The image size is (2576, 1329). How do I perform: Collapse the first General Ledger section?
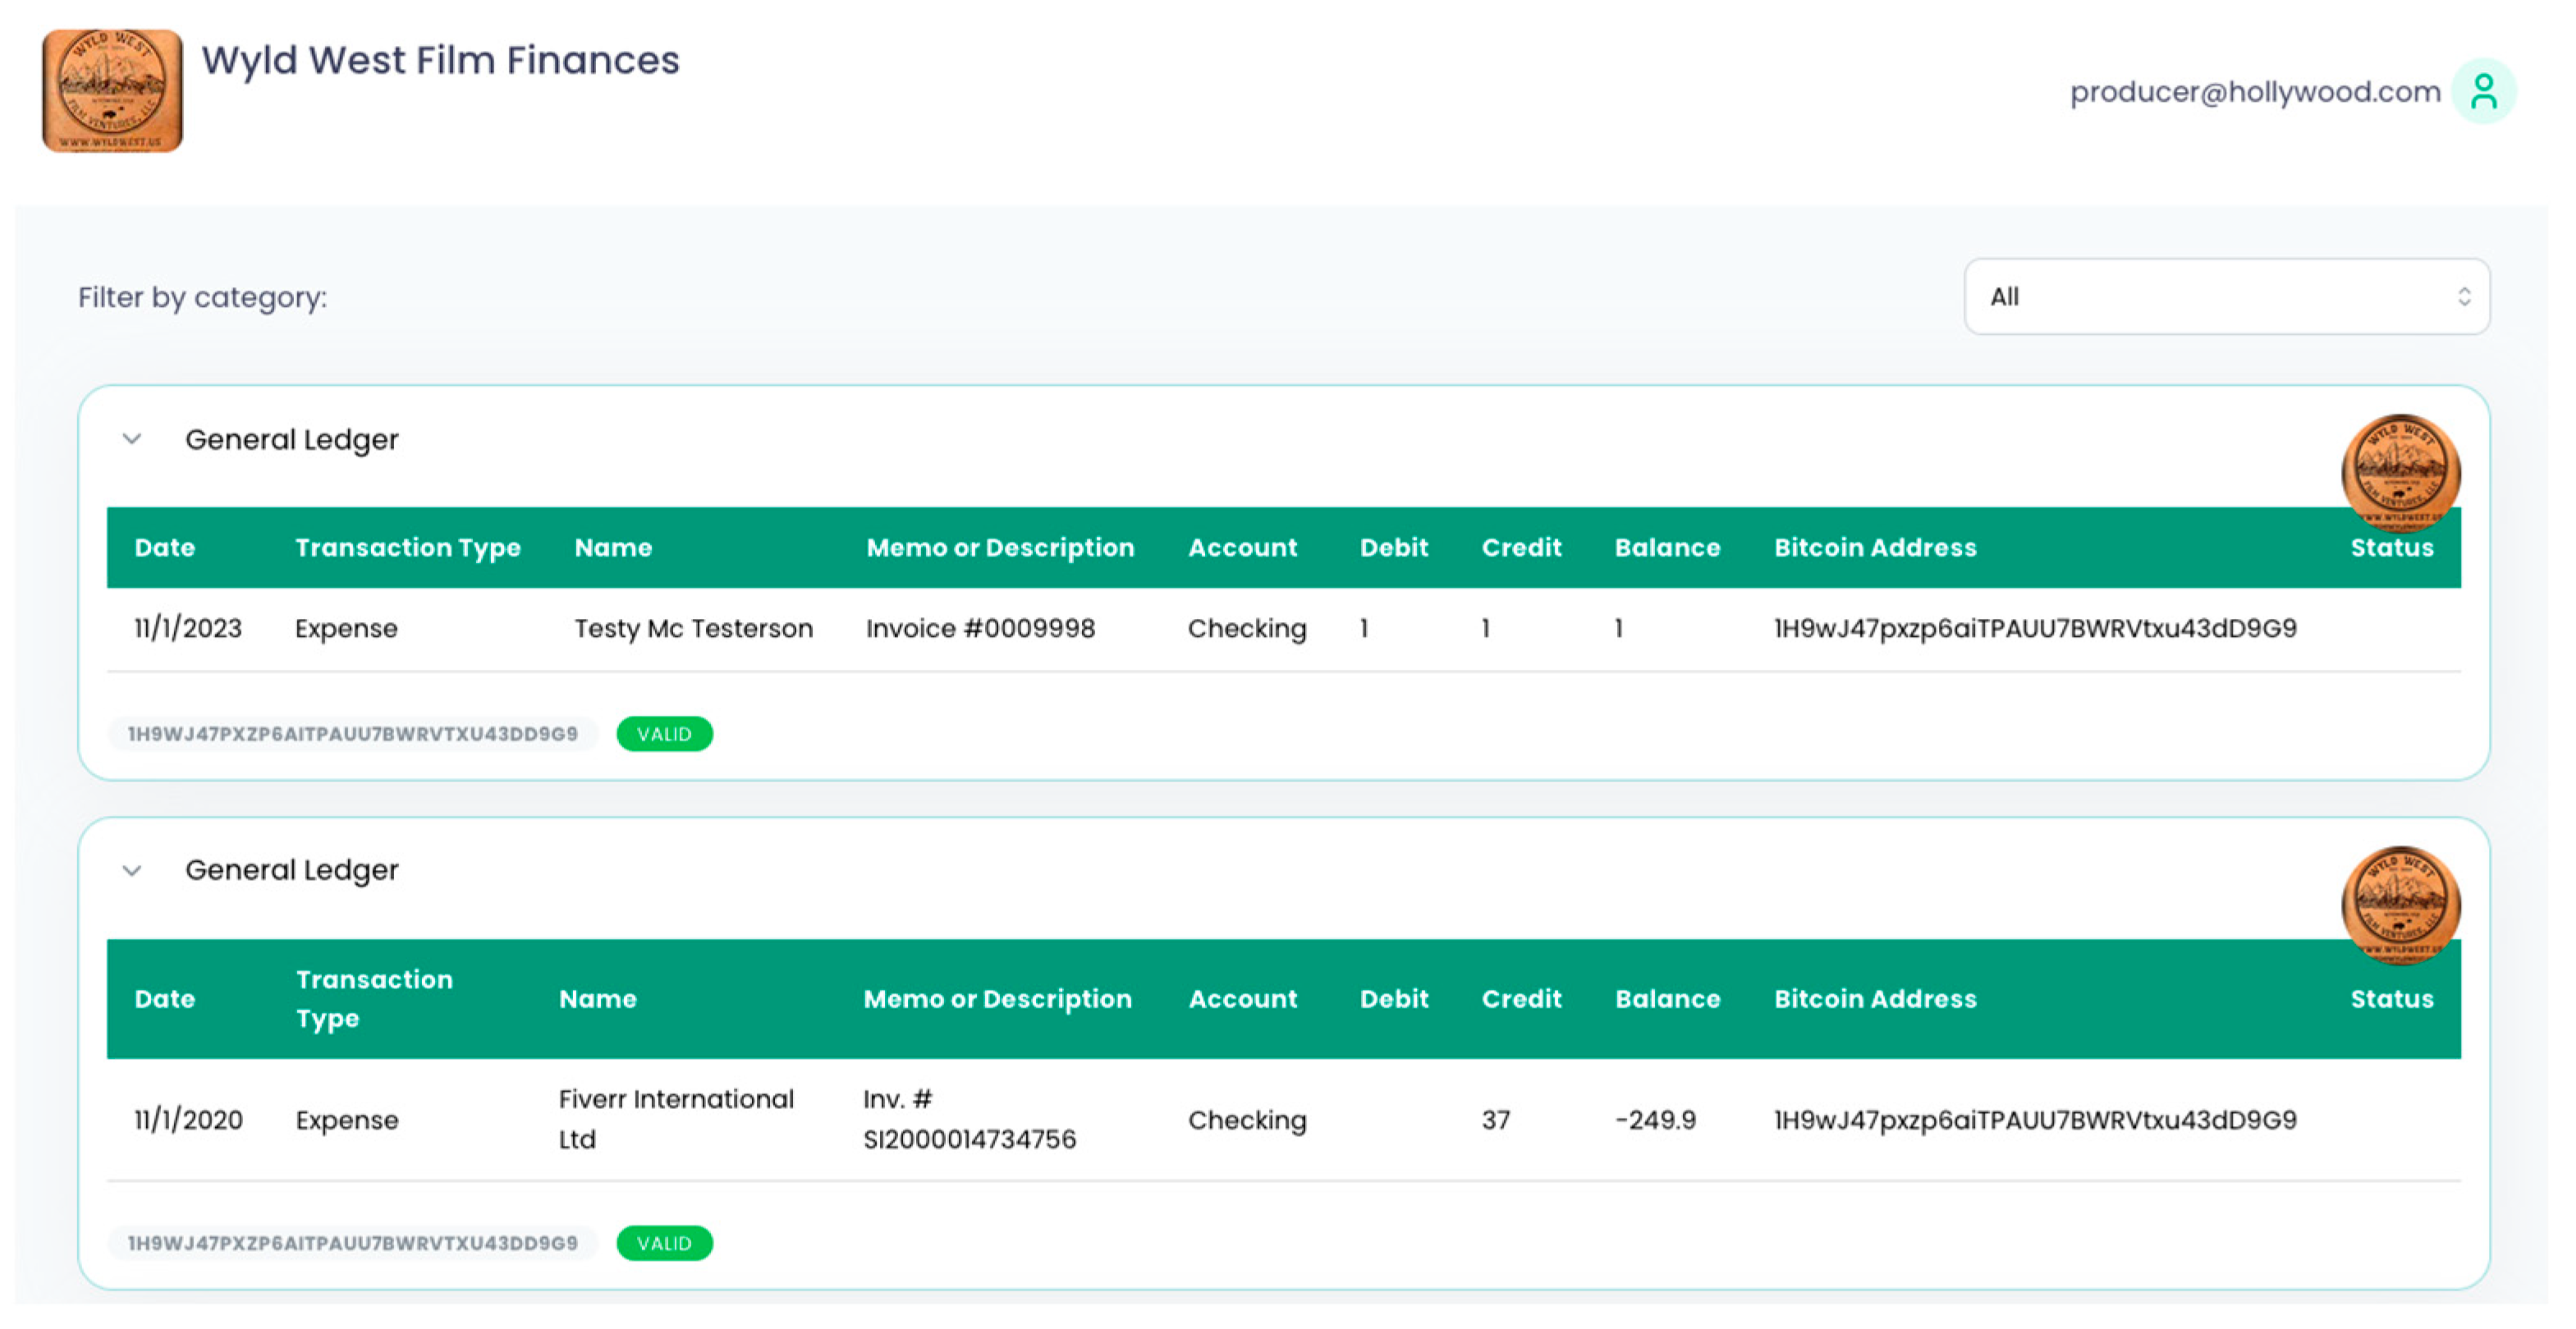[132, 439]
